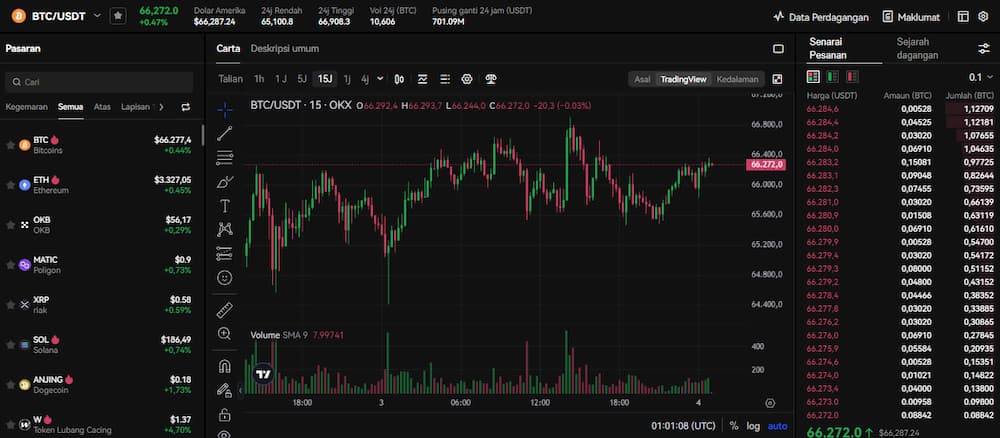Switch to Deskripsi umum tab

point(284,48)
